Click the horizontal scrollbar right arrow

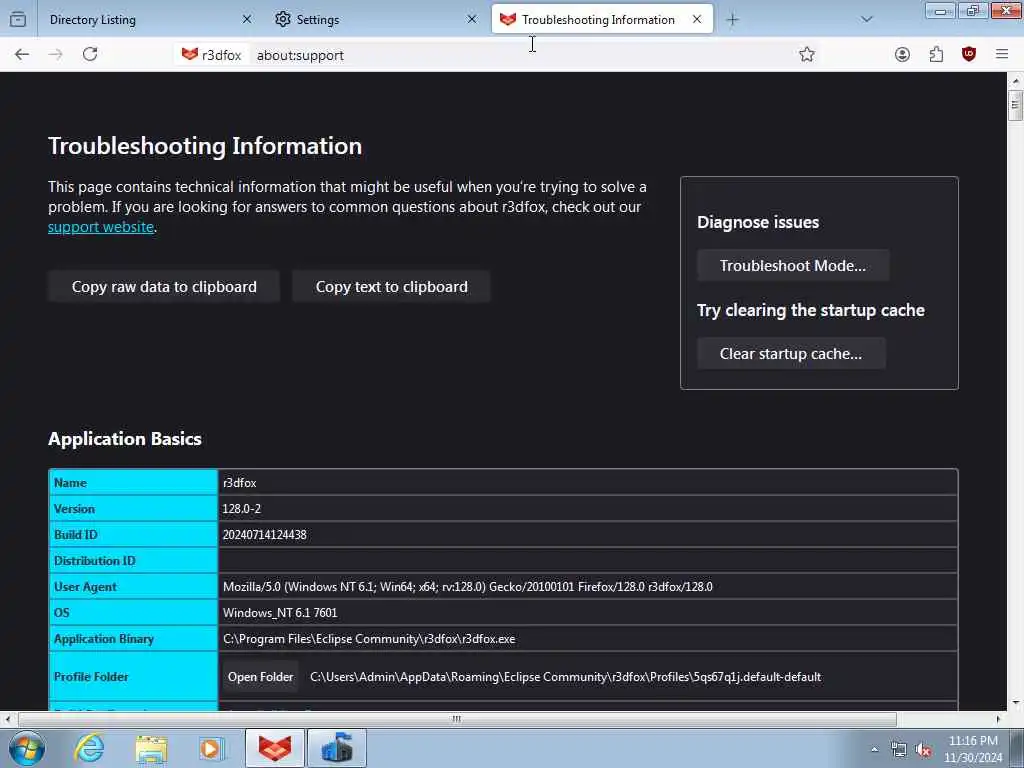pyautogui.click(x=998, y=719)
